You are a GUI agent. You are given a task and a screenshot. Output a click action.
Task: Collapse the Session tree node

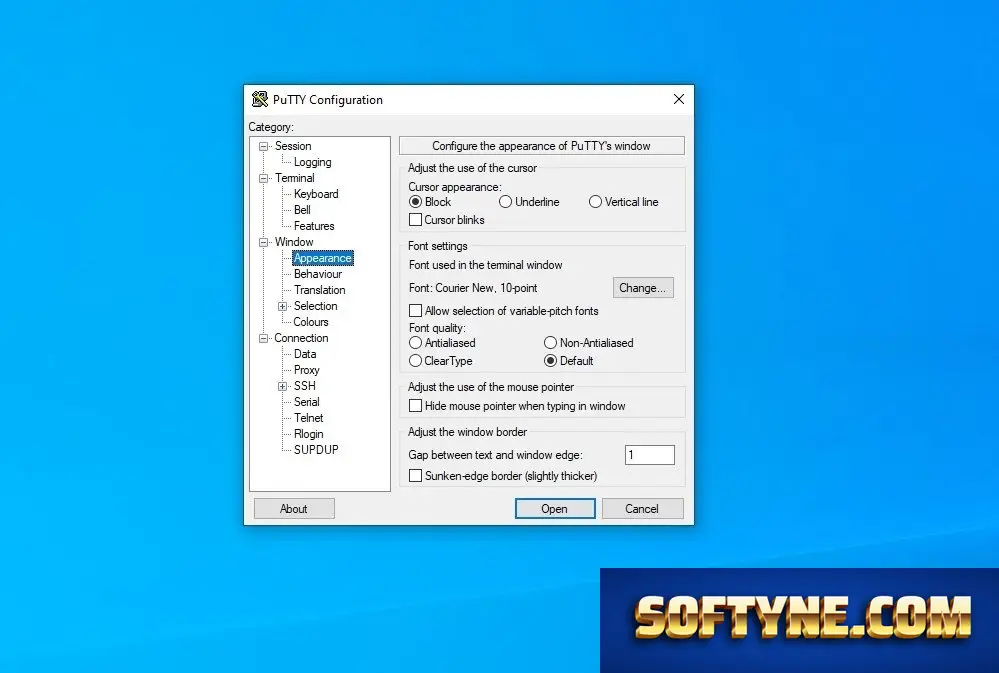click(263, 147)
